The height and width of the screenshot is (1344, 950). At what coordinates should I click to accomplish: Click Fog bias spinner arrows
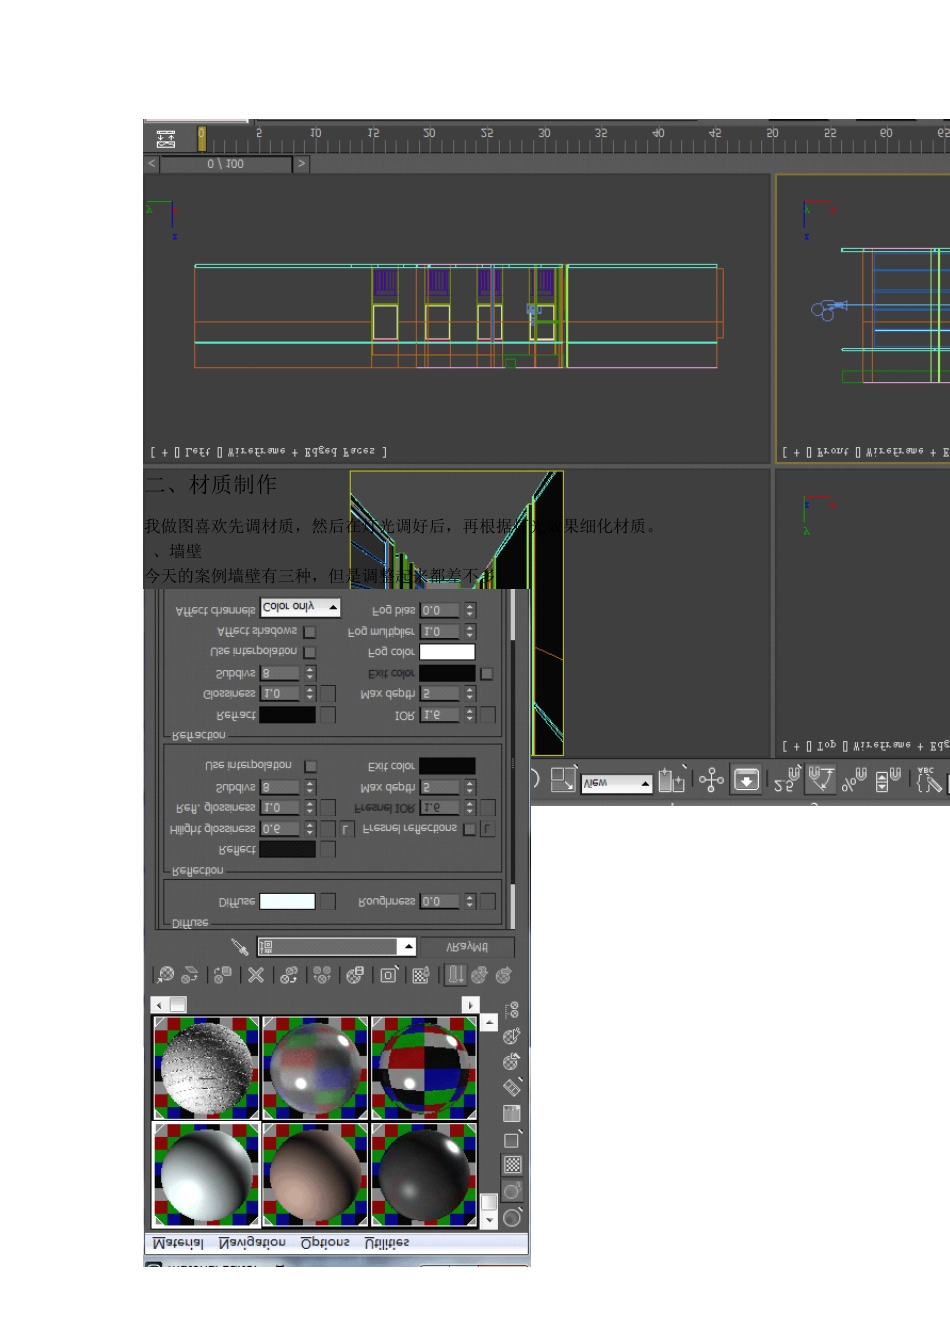point(470,610)
